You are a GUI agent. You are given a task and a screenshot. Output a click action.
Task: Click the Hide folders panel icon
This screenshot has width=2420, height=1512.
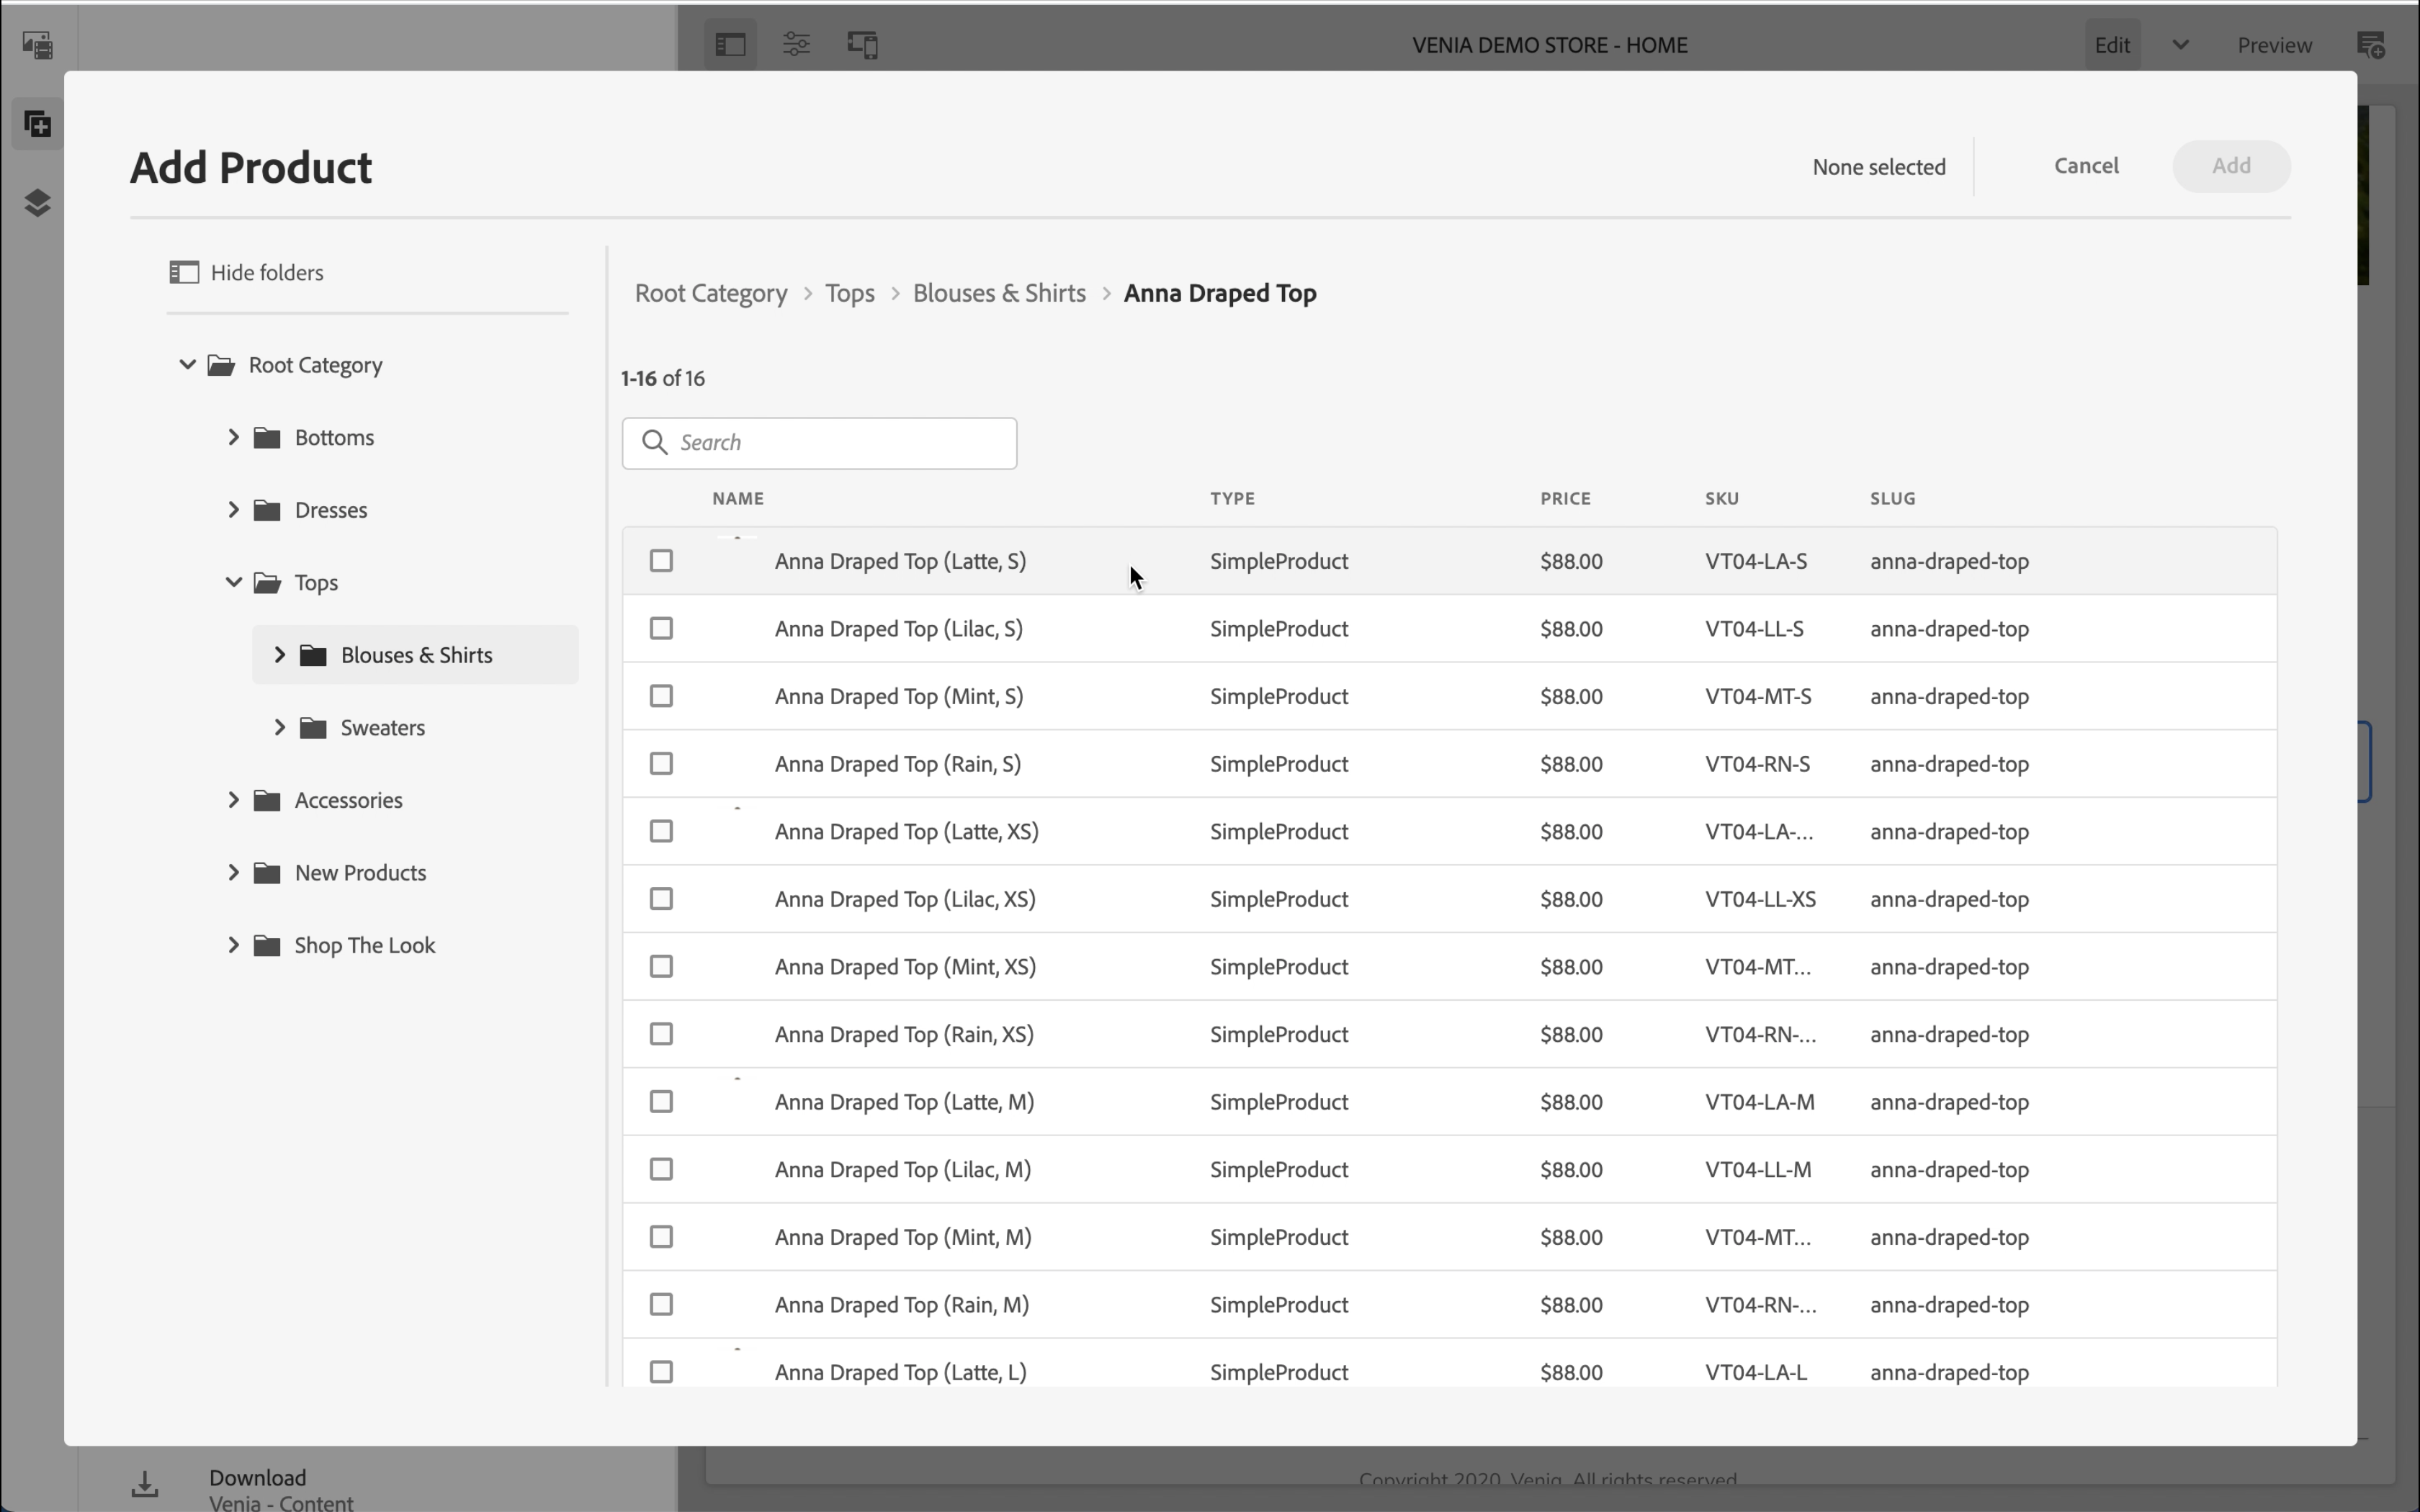point(184,272)
